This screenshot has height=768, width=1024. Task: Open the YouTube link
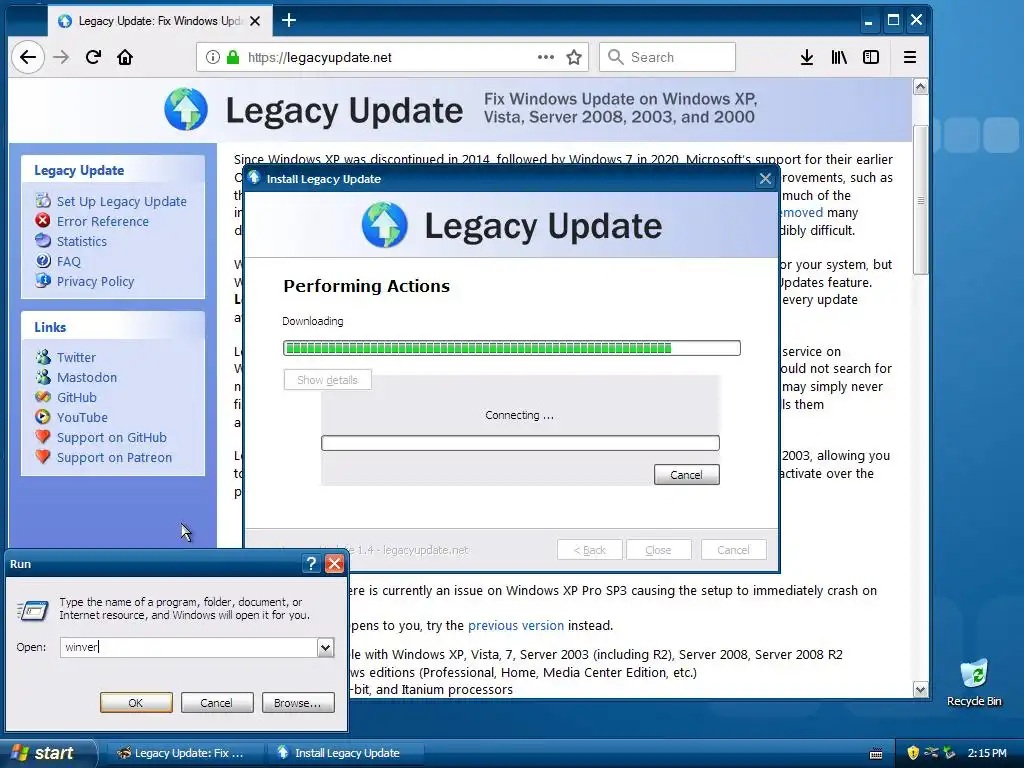(82, 417)
